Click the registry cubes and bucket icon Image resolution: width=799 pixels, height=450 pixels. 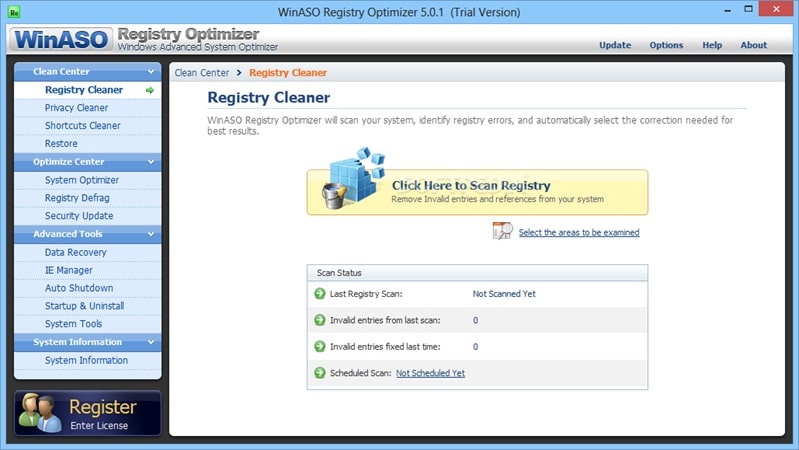(354, 177)
